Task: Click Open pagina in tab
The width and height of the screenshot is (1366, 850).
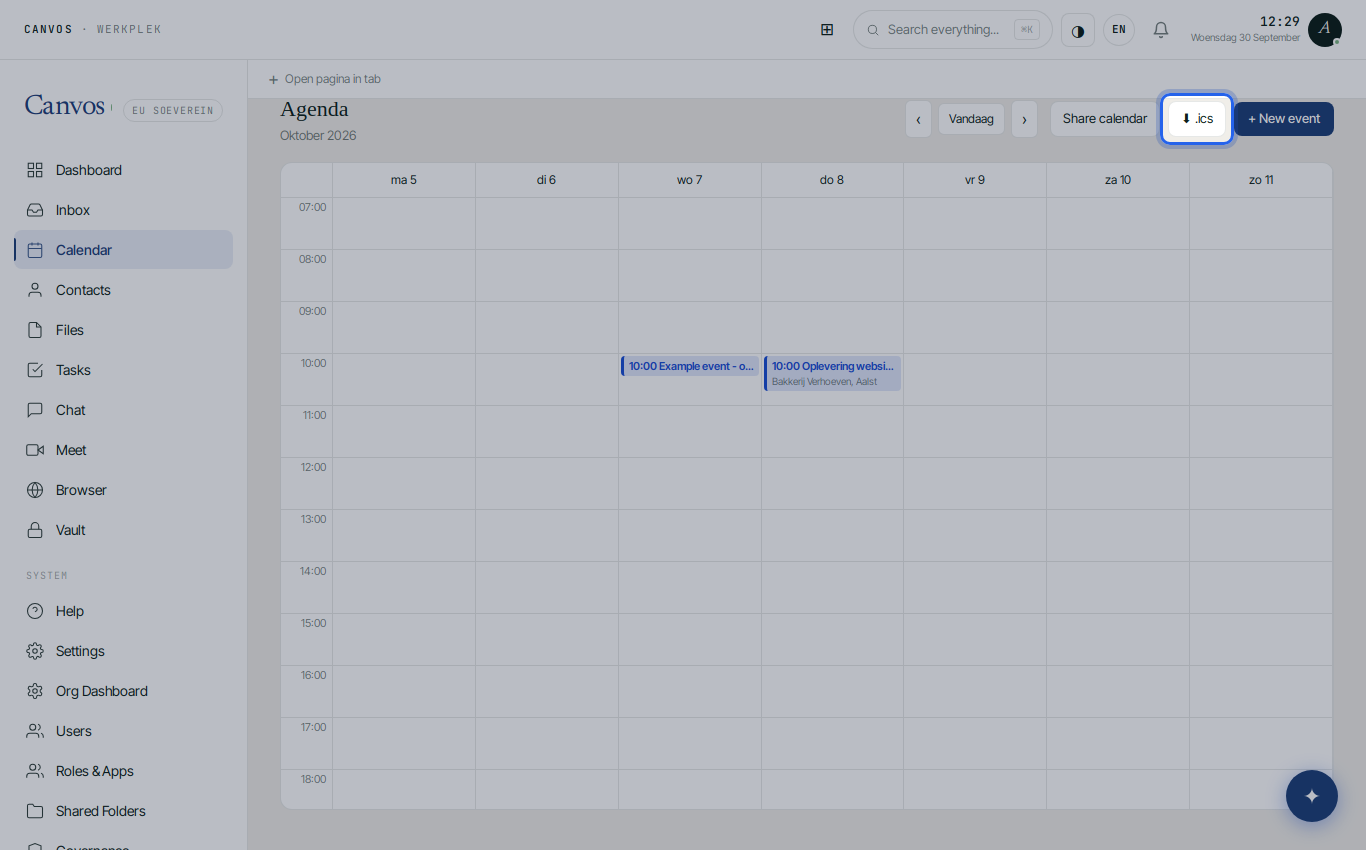Action: coord(325,79)
